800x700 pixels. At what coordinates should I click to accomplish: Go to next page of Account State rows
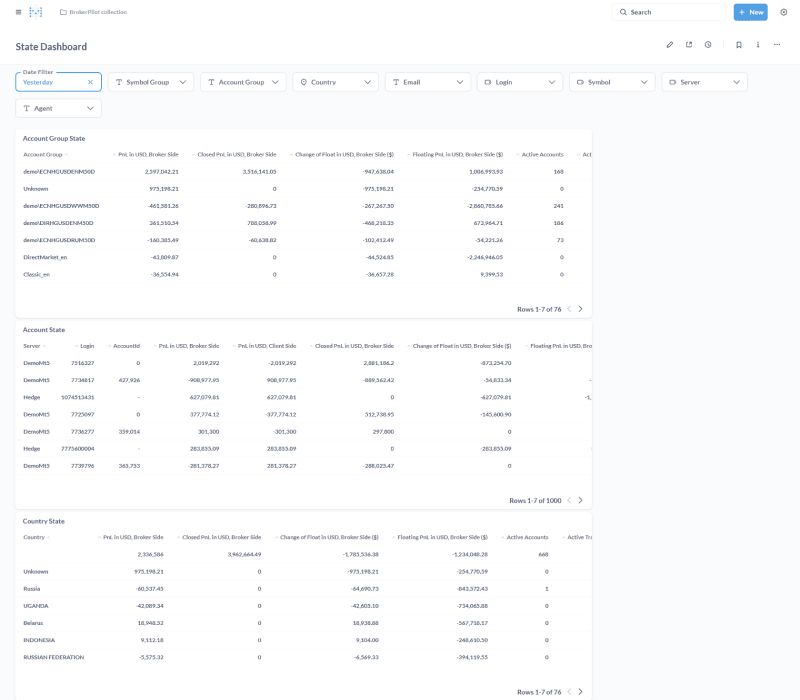[x=581, y=499]
